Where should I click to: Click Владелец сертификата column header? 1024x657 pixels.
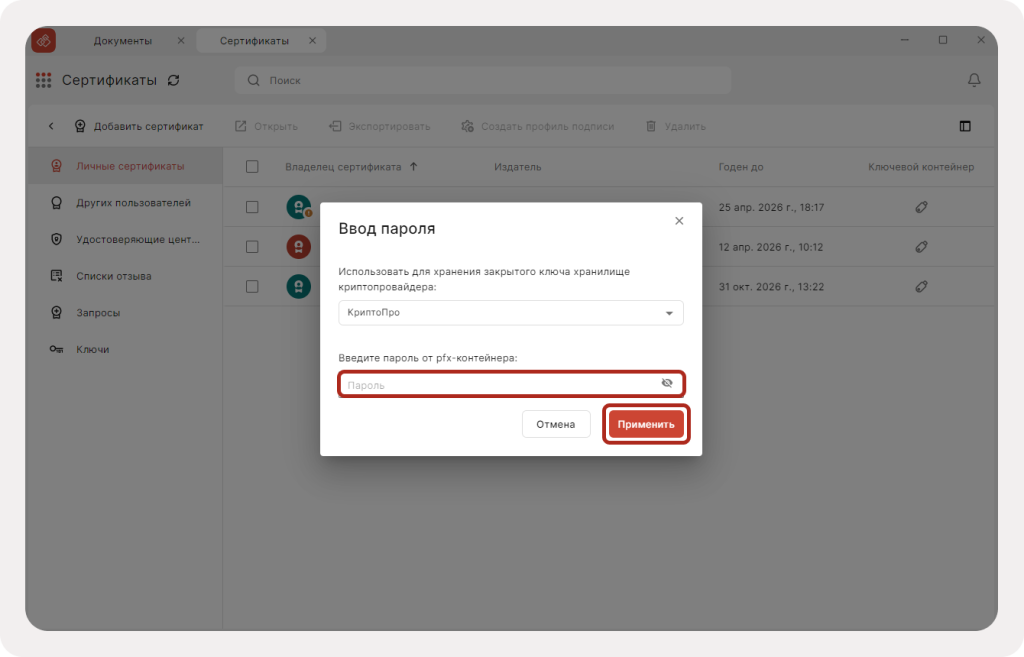pos(343,167)
